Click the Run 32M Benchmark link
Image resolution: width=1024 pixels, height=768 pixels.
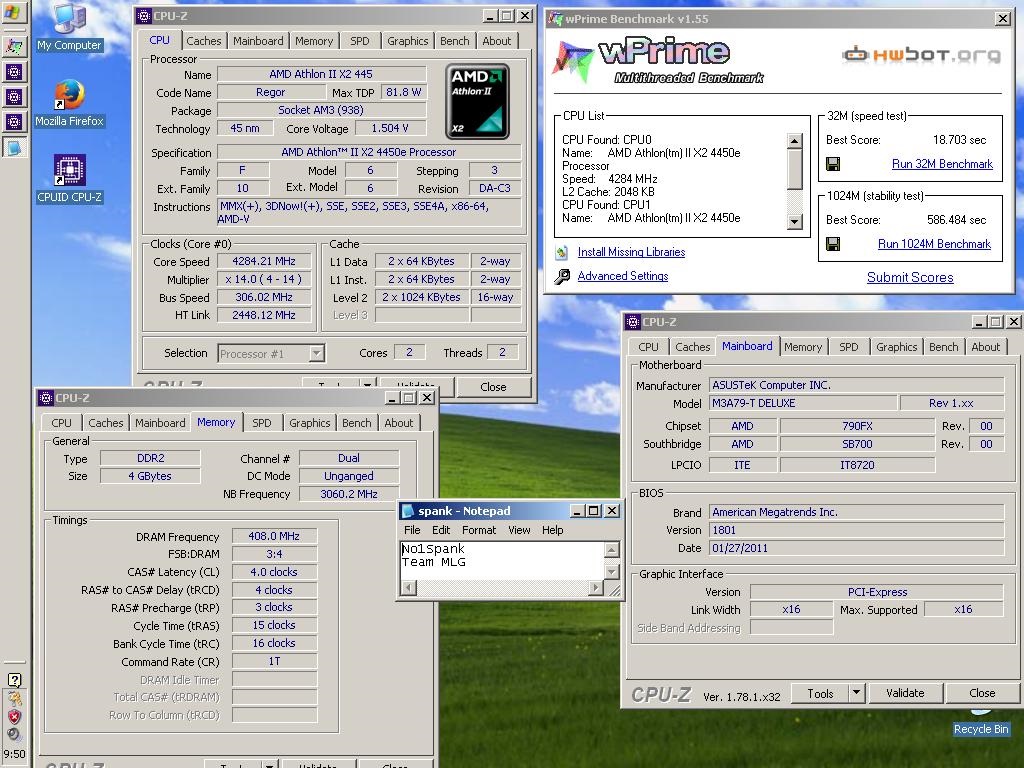point(942,164)
